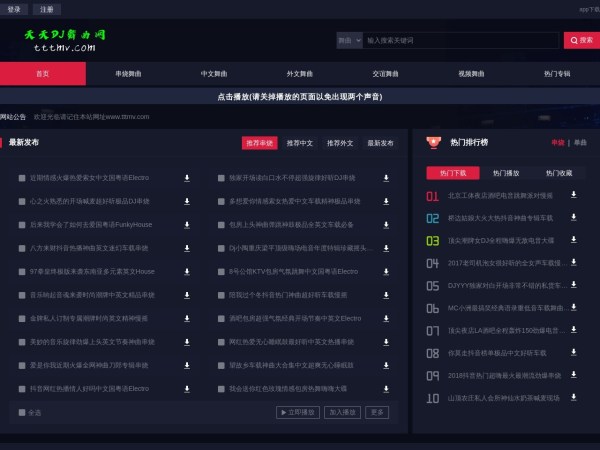Download the song ranked 01 in hot chart
Screen dimensions: 600x450
click(x=574, y=195)
